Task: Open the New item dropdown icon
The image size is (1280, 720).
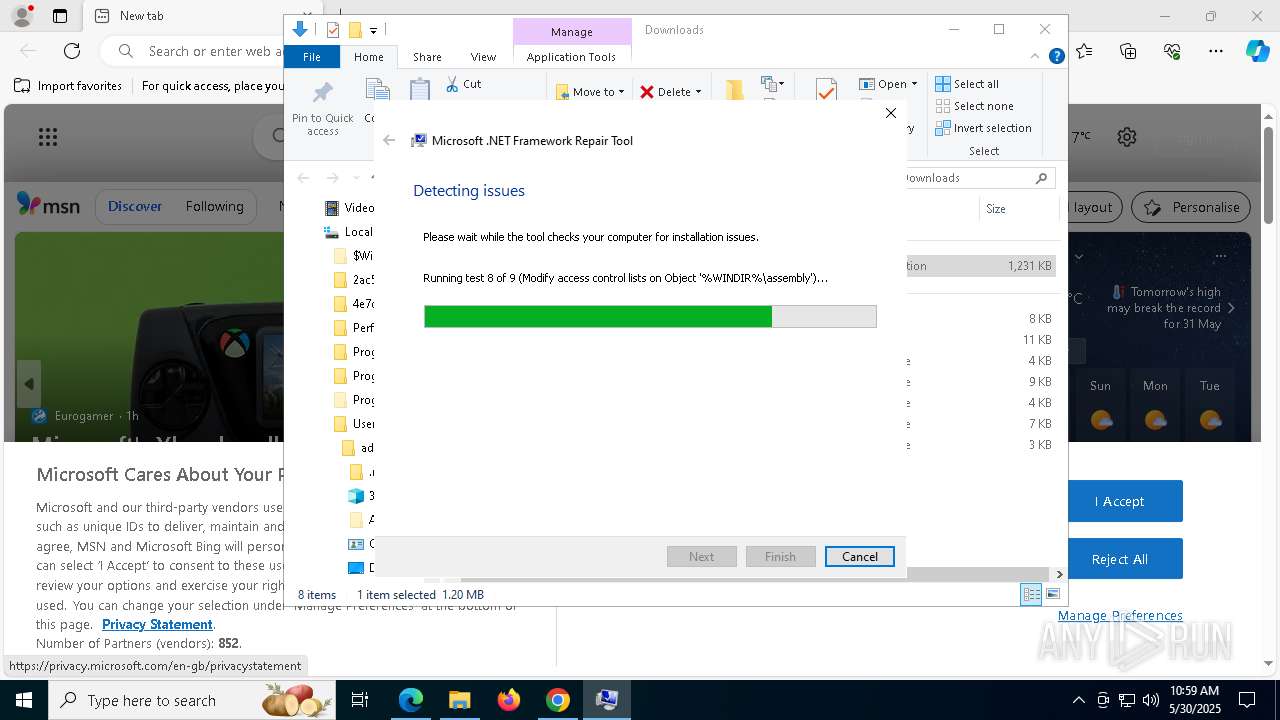Action: pyautogui.click(x=772, y=84)
